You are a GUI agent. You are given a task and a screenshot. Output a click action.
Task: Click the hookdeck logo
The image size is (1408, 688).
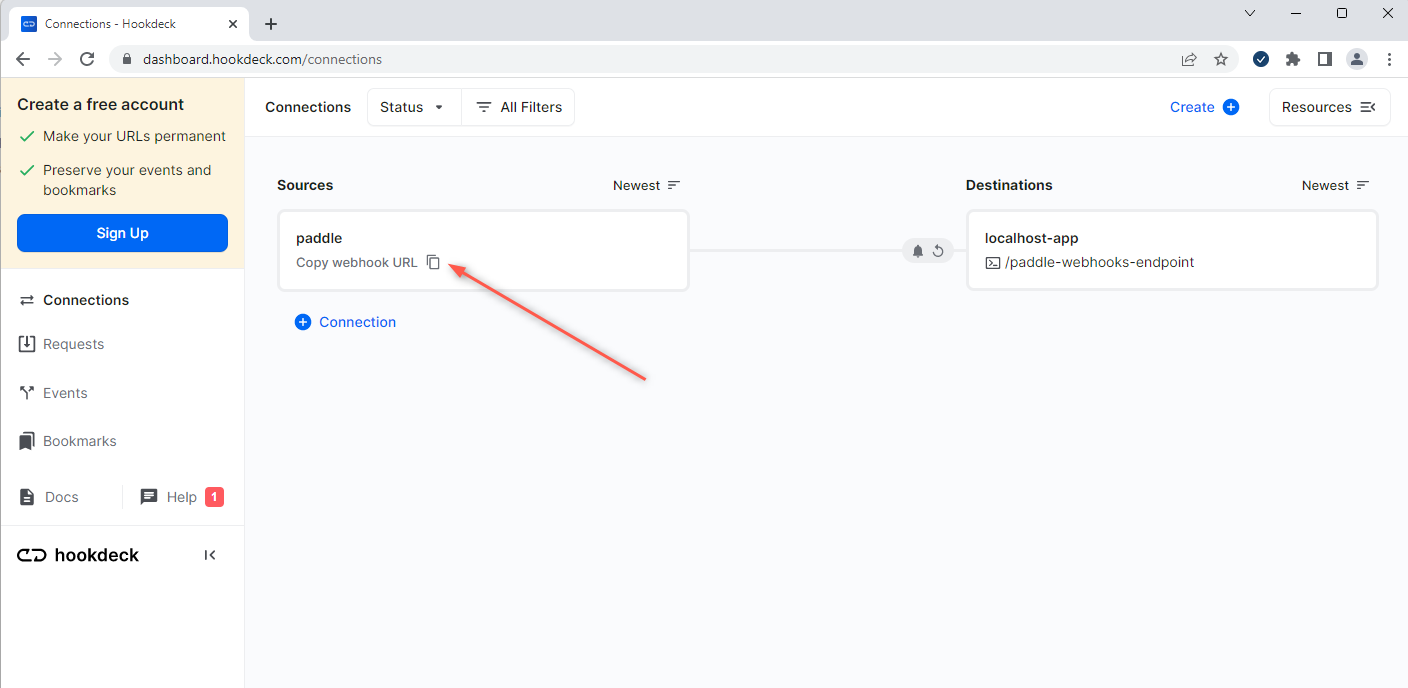coord(78,555)
